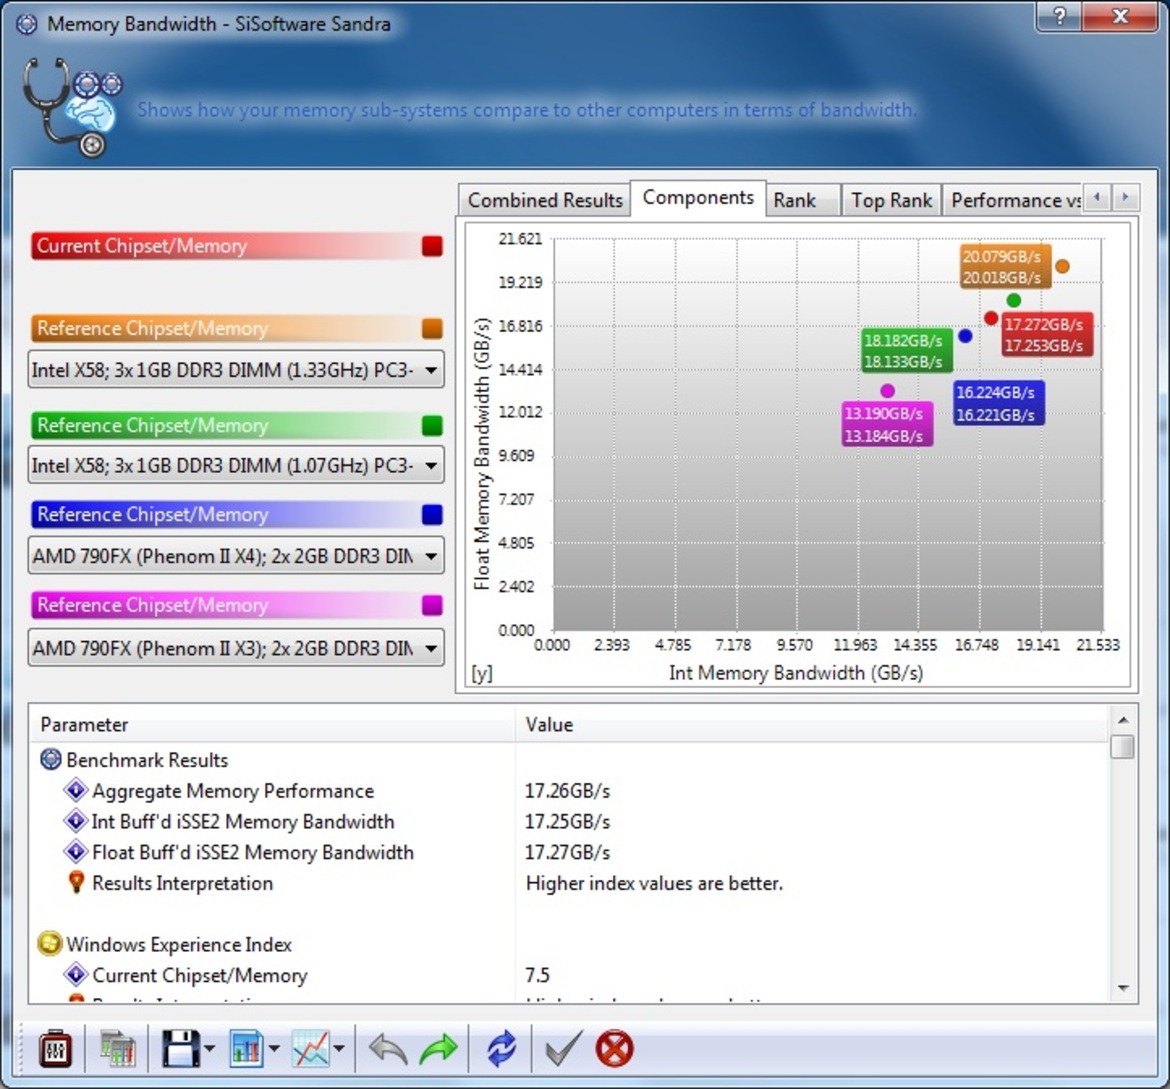The image size is (1170, 1089).
Task: Click the Windows Experience Index group icon
Action: 49,943
